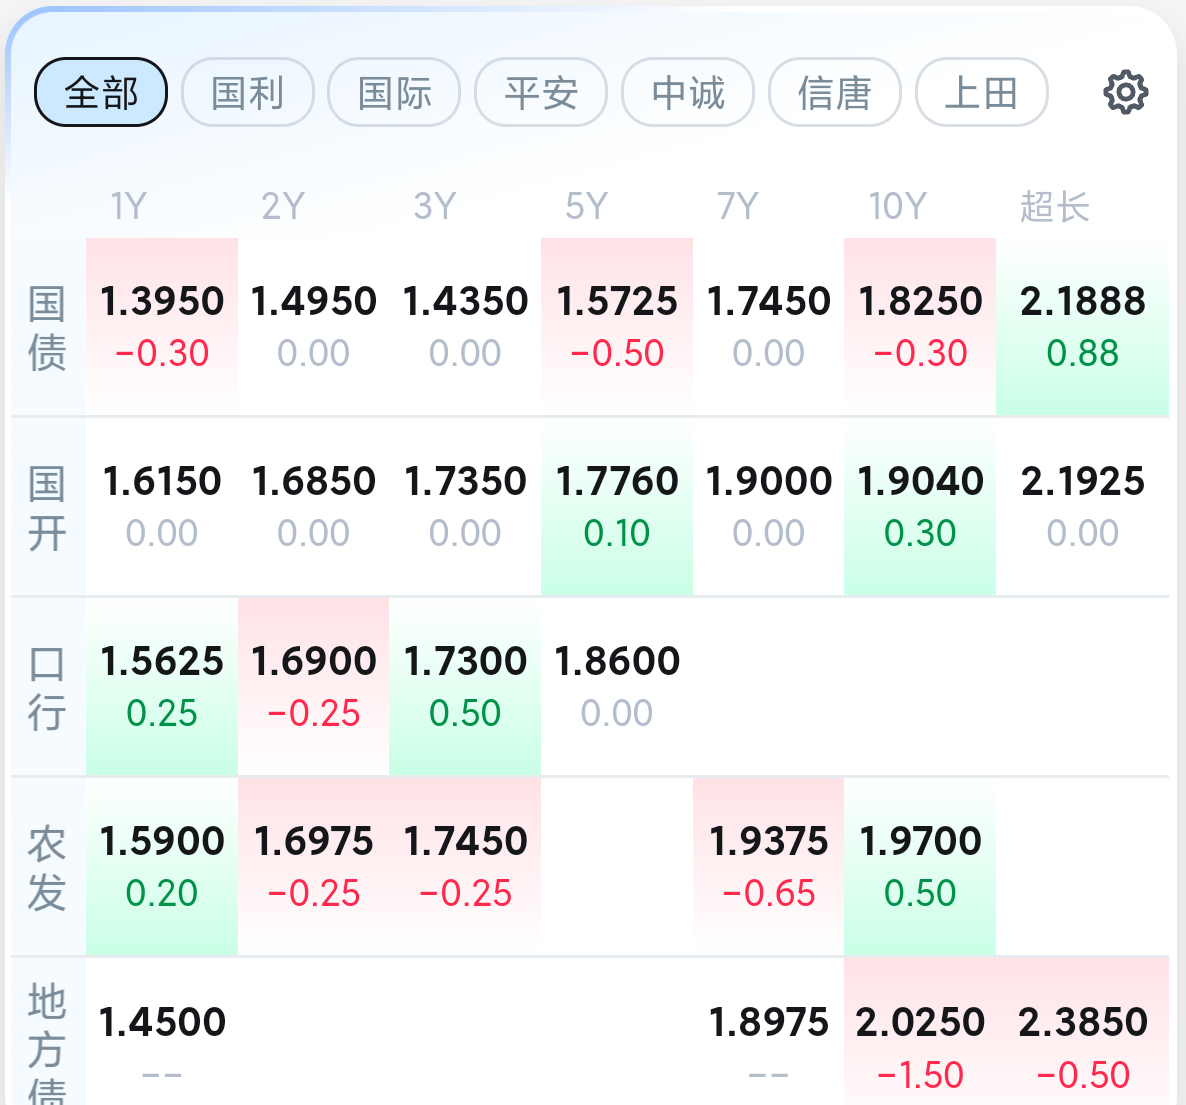
Task: Click the 农发 row label
Action: coord(47,868)
